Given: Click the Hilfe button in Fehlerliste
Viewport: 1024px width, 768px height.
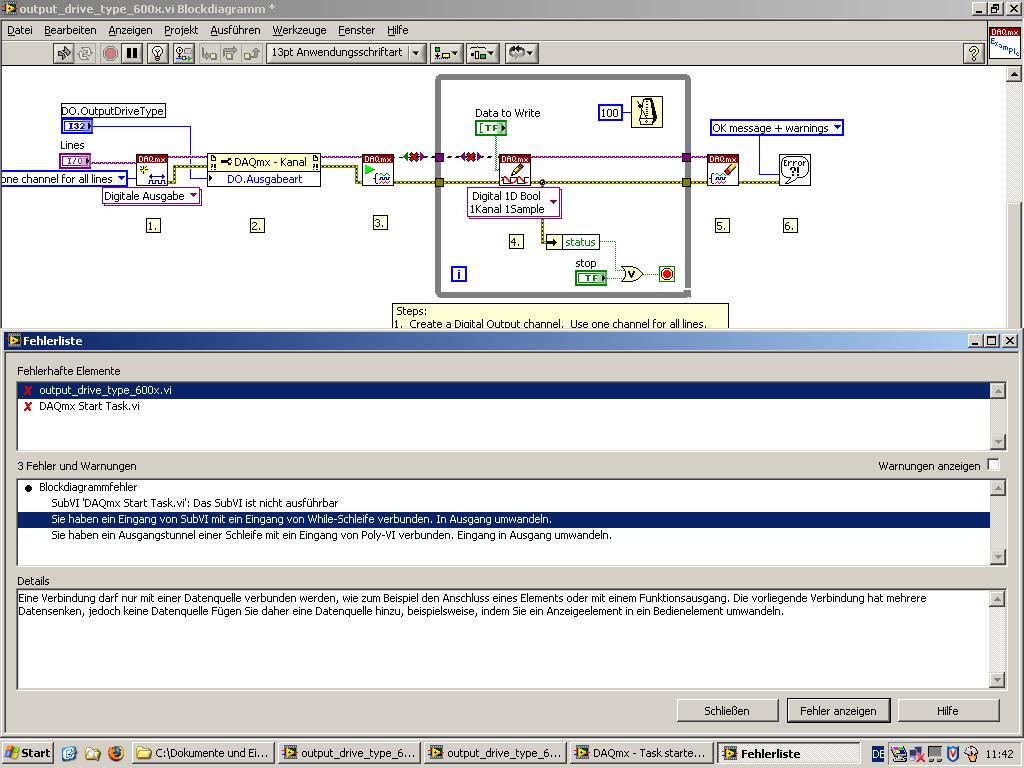Looking at the screenshot, I should pos(948,711).
